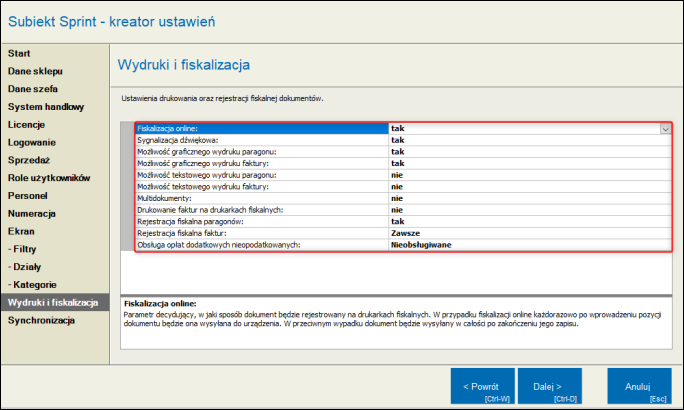Select the Filtry sub-item under Ekran
Viewport: 684px width, 410px height.
click(x=25, y=249)
